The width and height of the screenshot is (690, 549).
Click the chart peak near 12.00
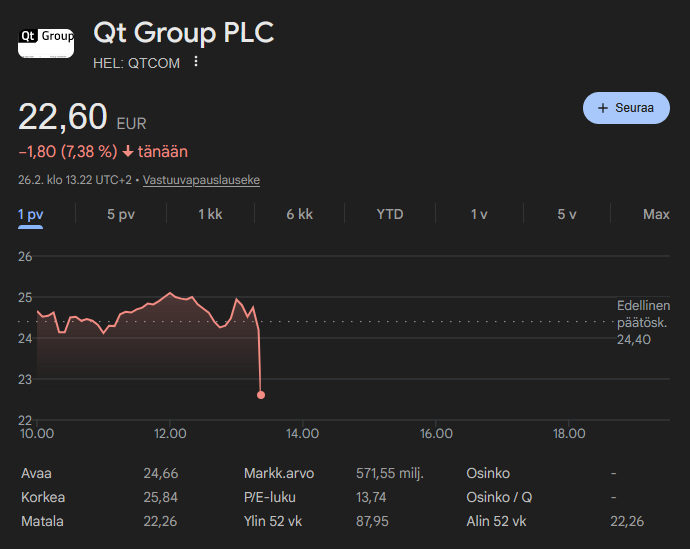point(170,293)
